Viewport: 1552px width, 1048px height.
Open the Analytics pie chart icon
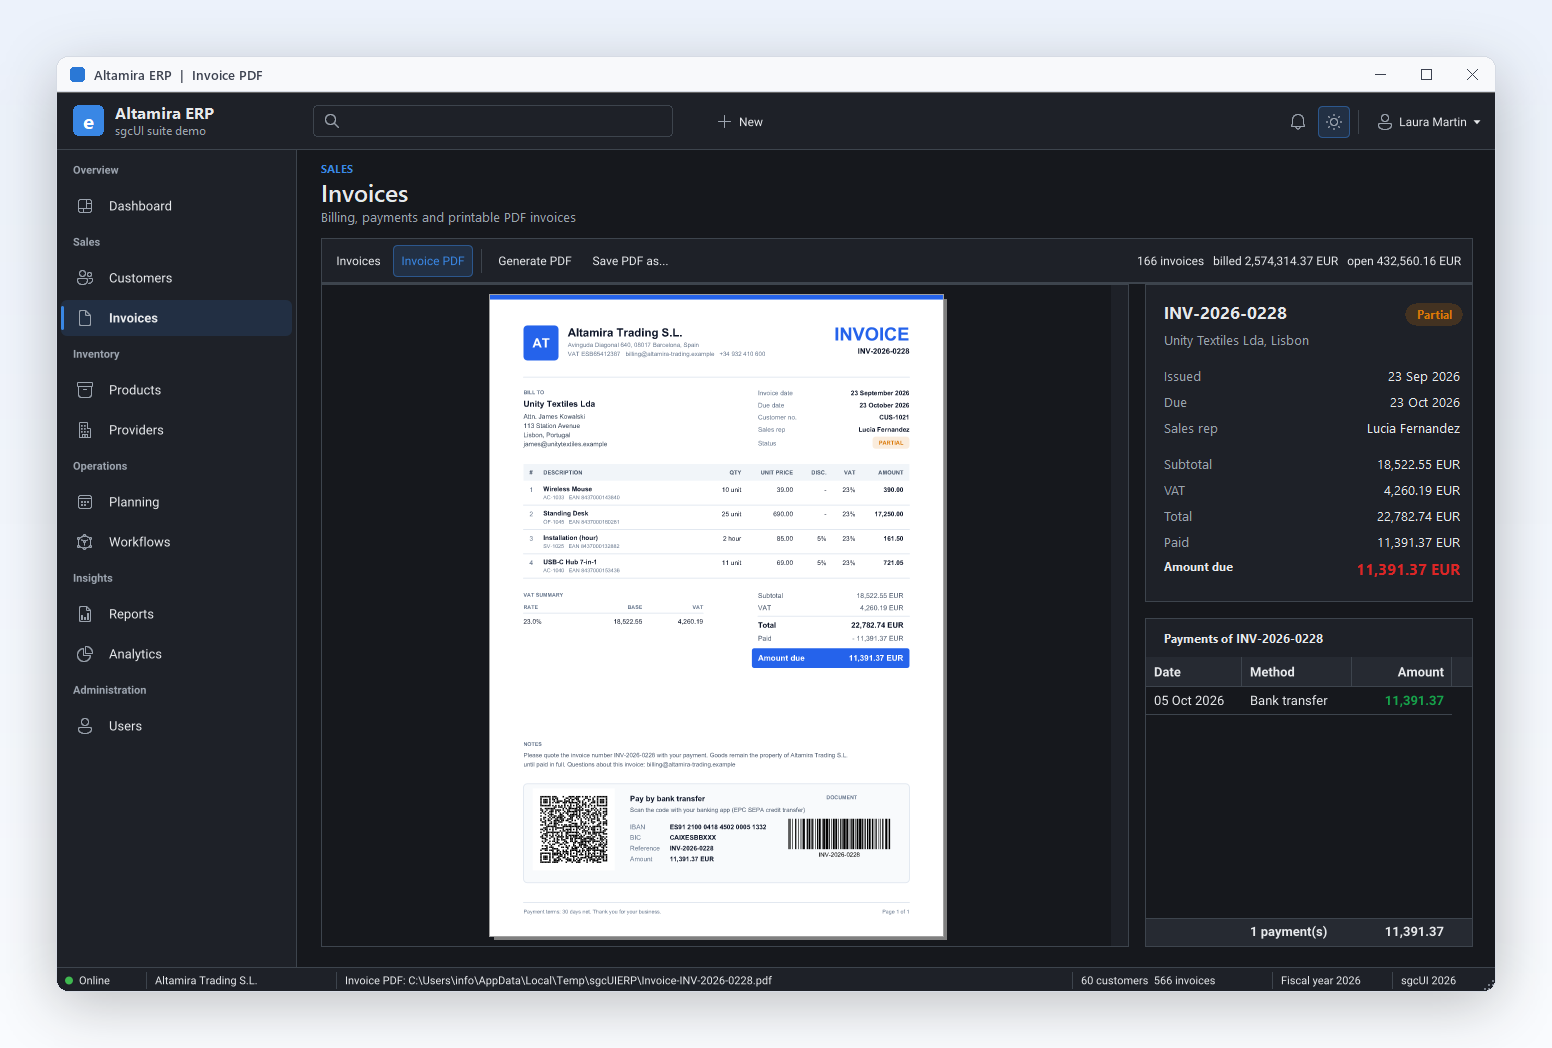[85, 654]
